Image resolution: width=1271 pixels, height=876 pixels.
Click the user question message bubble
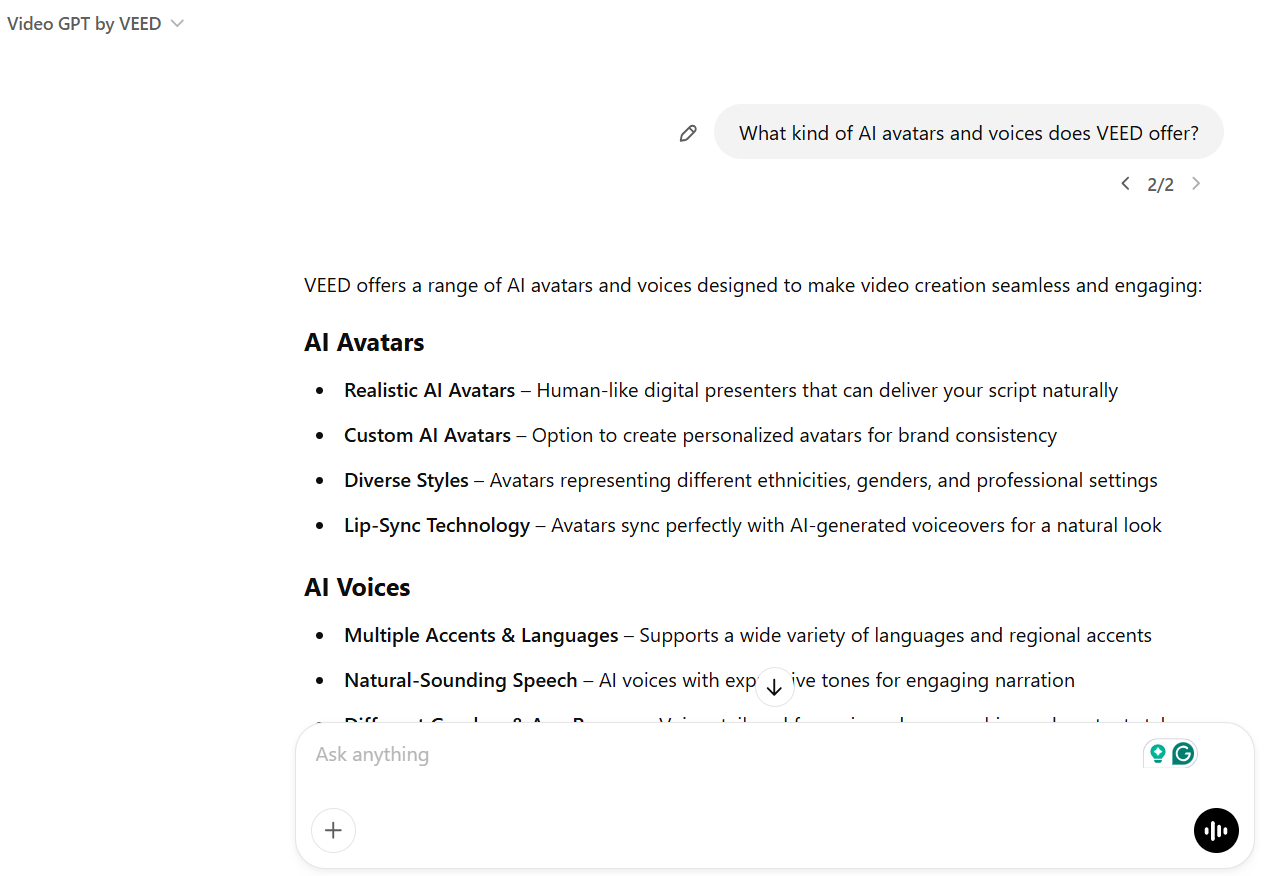click(x=968, y=133)
